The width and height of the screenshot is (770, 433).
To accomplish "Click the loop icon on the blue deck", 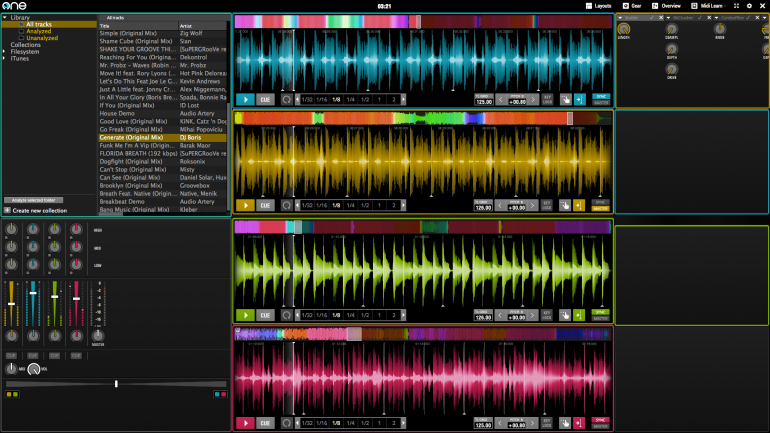I will [x=289, y=99].
